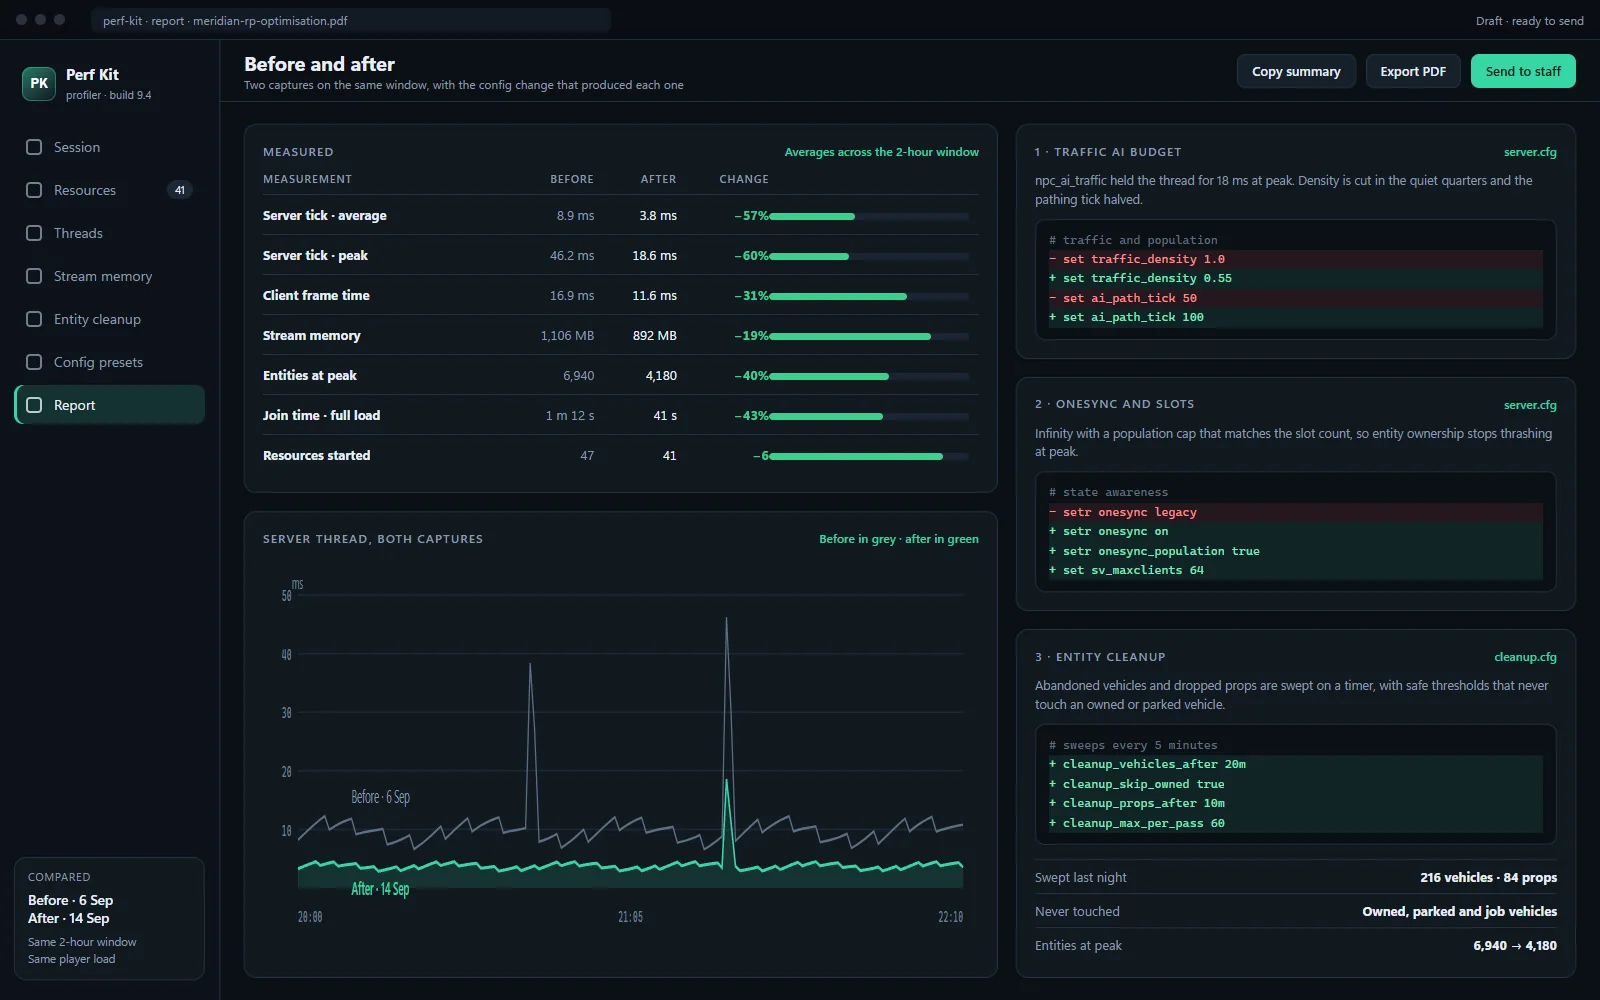
Task: Click the 21:05 time axis label
Action: 630,917
